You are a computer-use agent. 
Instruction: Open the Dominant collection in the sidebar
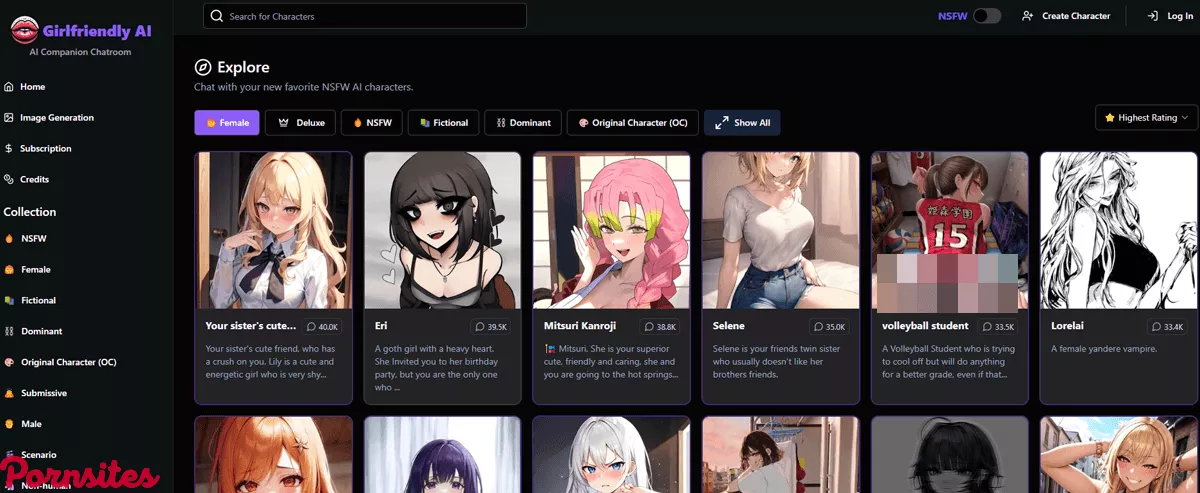coord(41,331)
